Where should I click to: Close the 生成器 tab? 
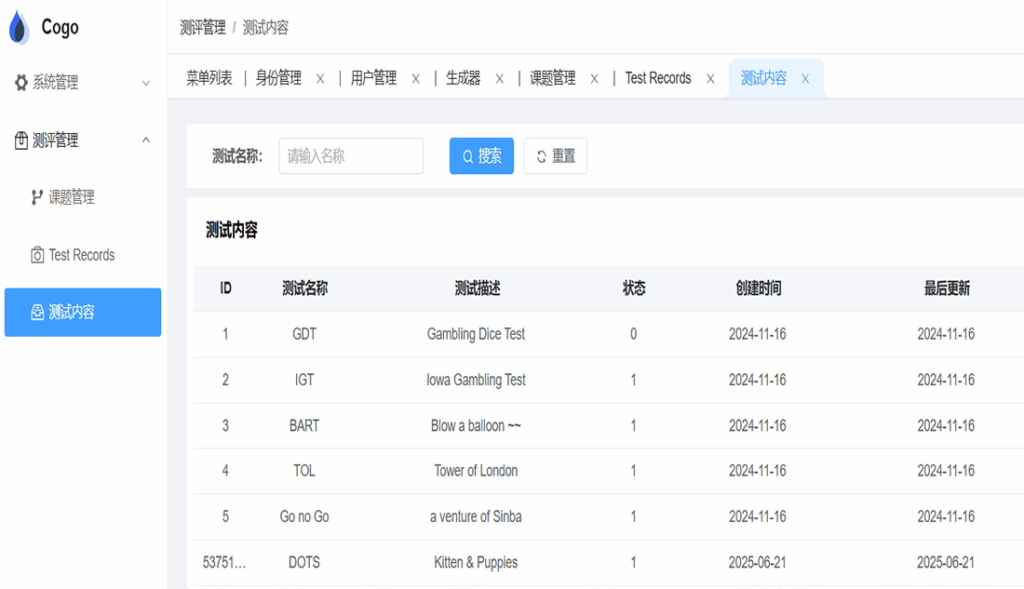tap(499, 79)
